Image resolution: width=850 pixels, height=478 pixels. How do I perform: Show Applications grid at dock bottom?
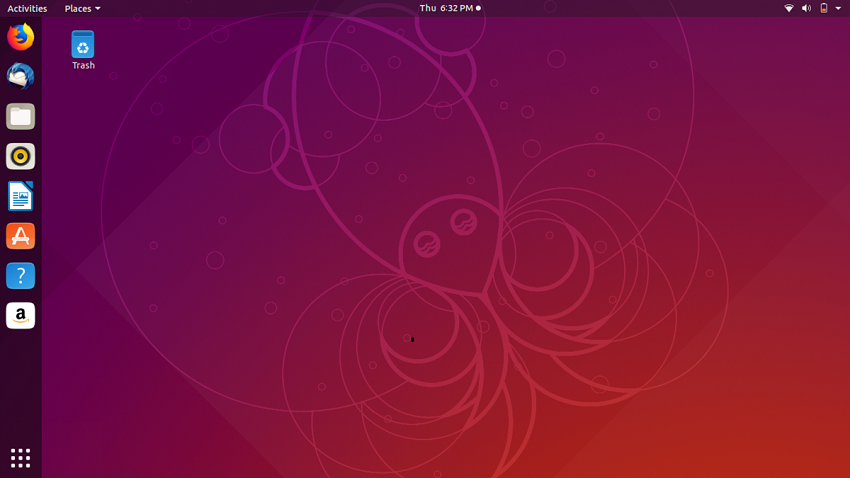20,458
